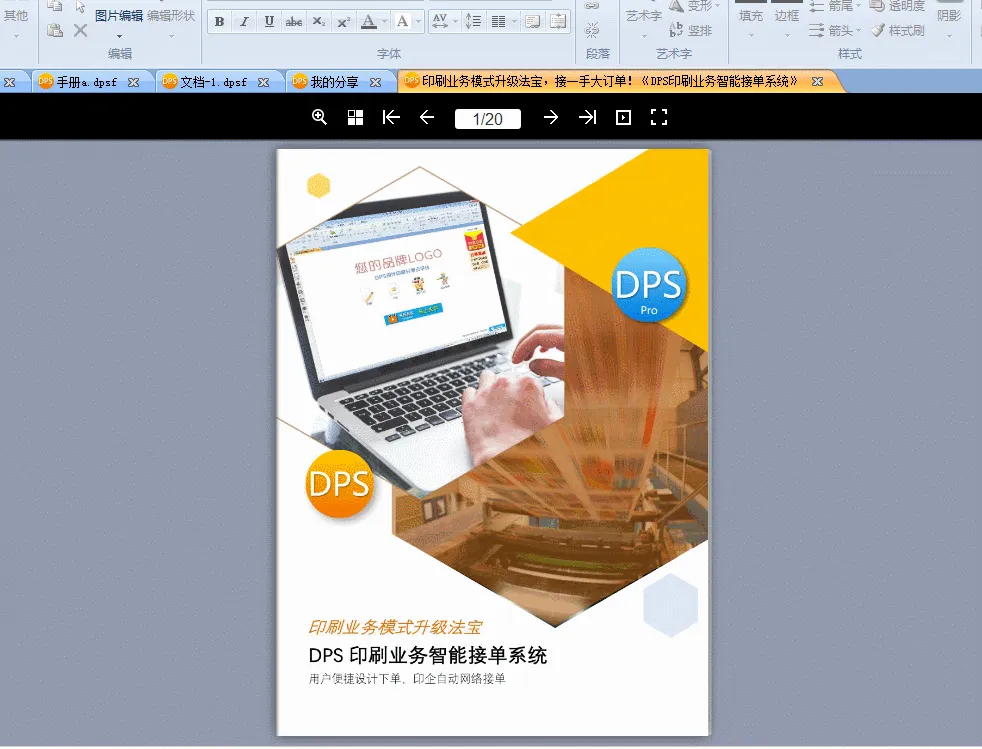Click the paste clipboard icon
This screenshot has width=982, height=749.
click(55, 29)
